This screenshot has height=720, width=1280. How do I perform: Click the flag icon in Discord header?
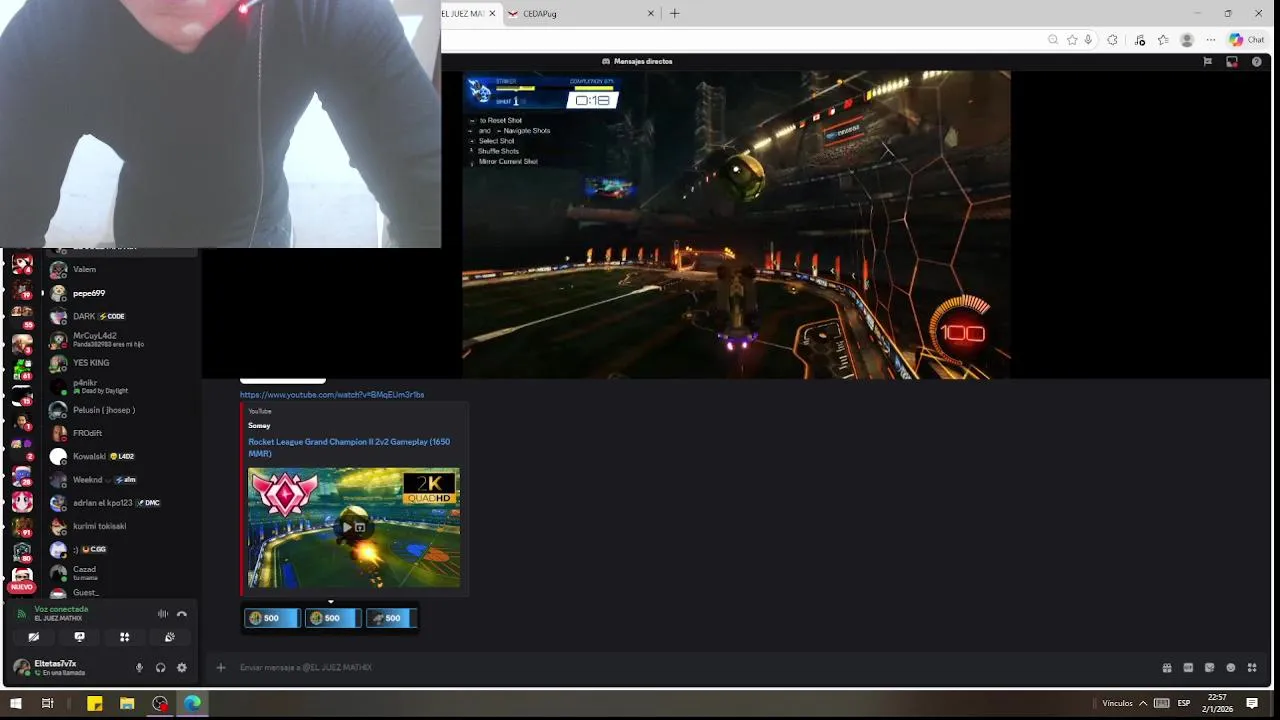click(x=1207, y=61)
